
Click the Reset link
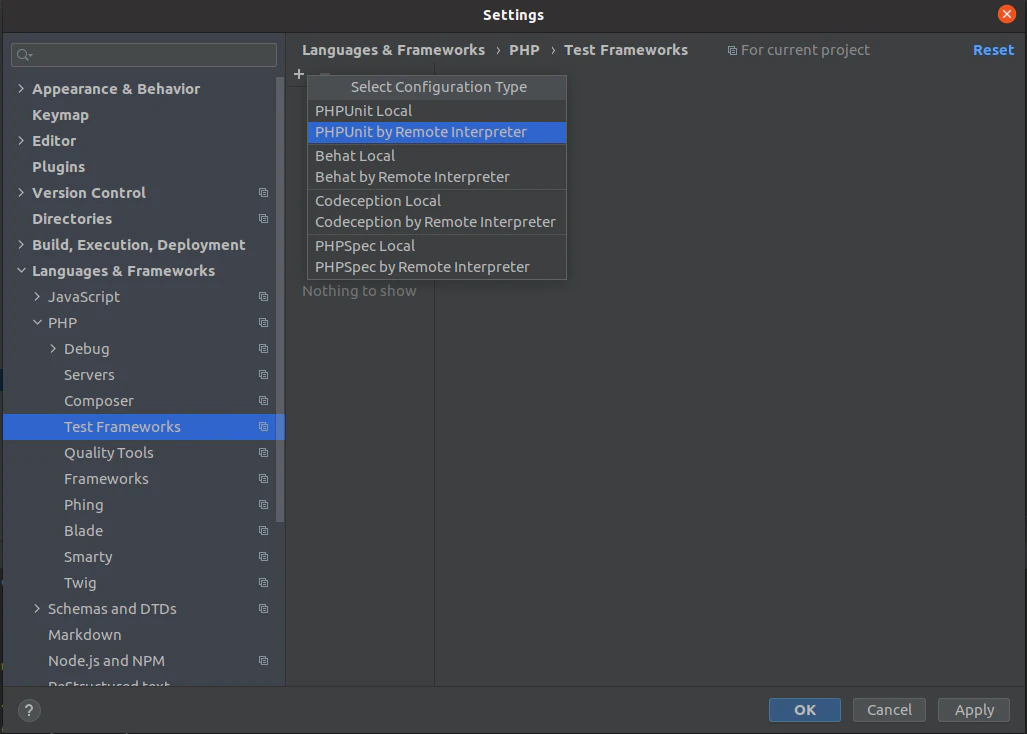[x=993, y=50]
